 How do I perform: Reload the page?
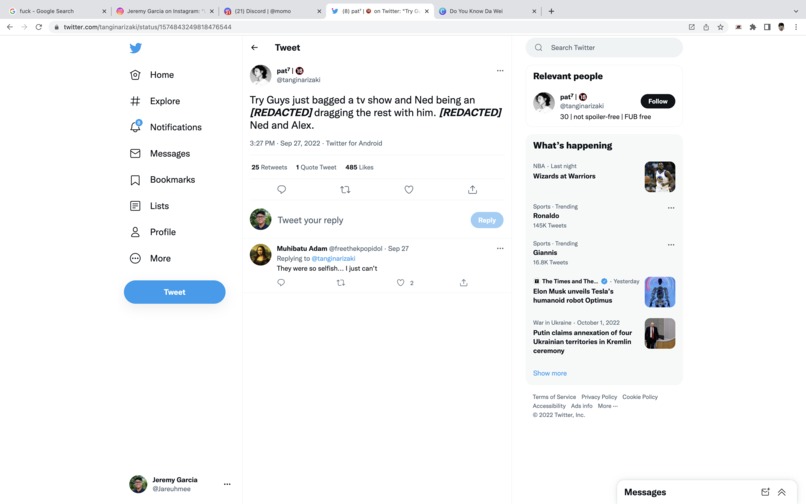tap(39, 27)
